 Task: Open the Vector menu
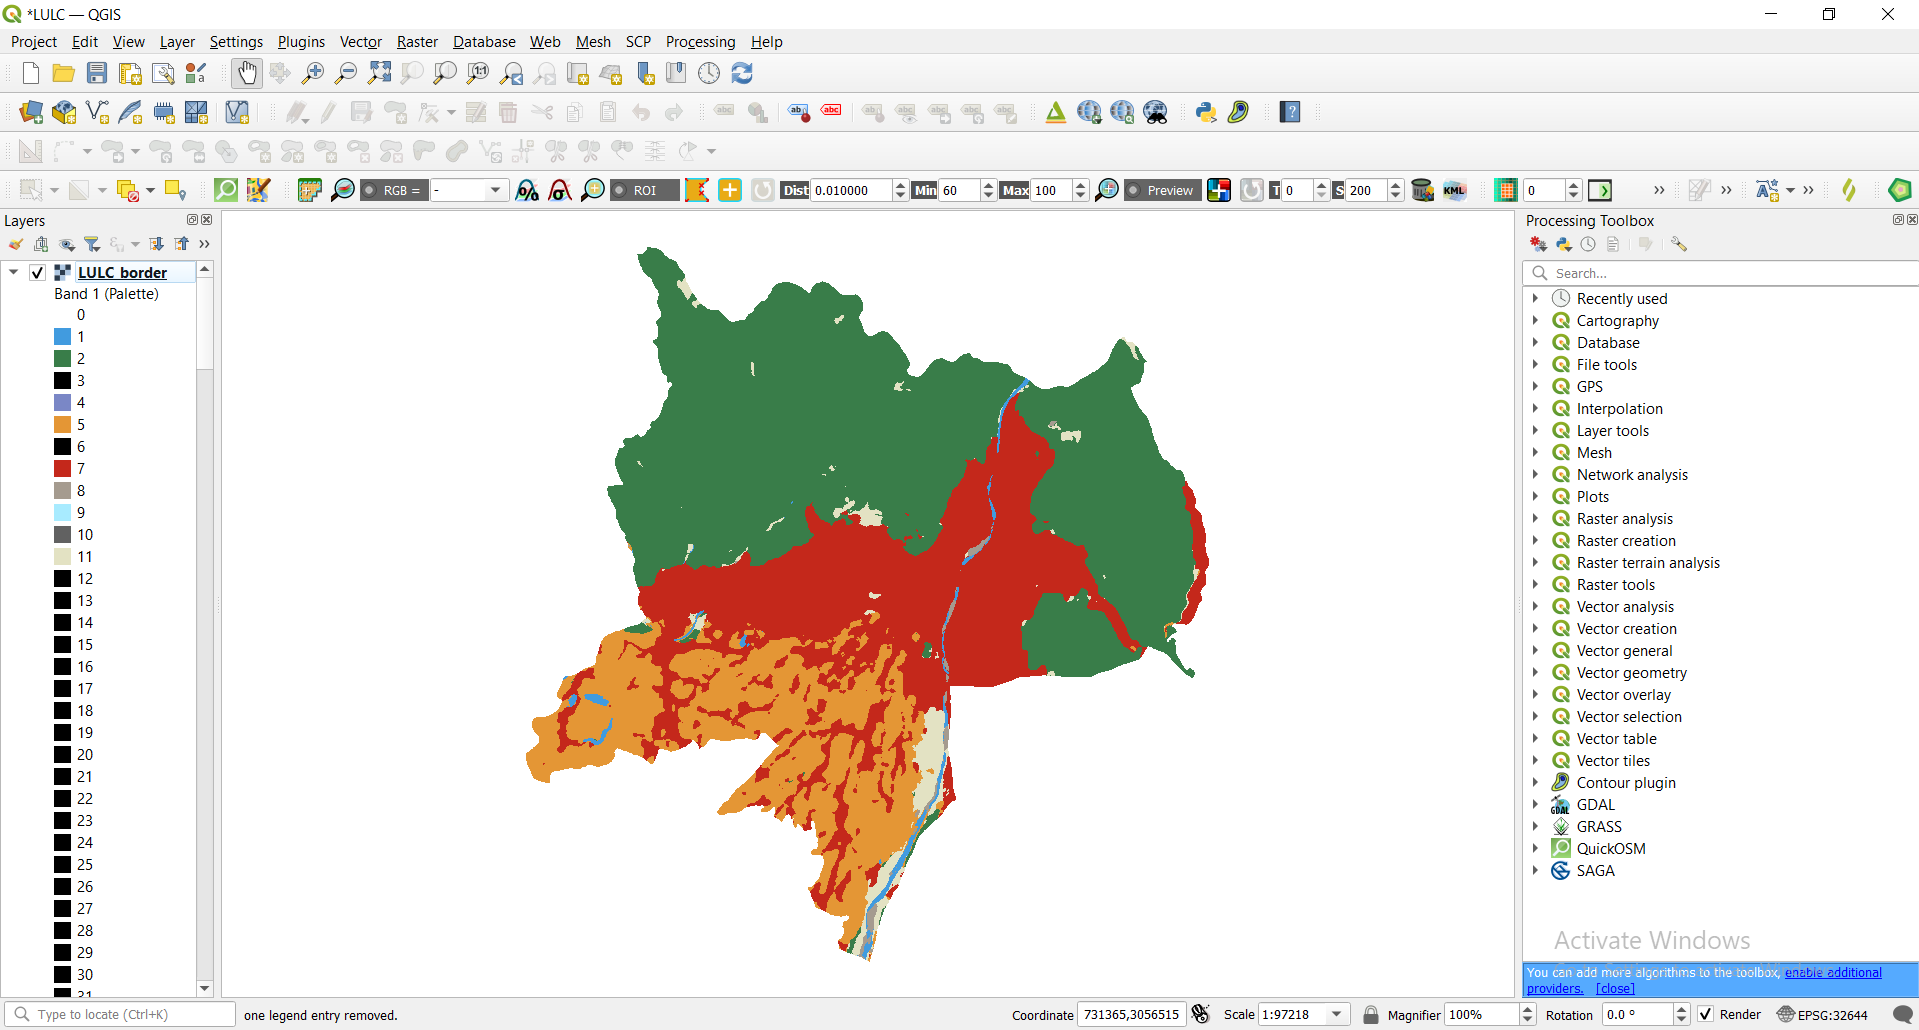360,42
